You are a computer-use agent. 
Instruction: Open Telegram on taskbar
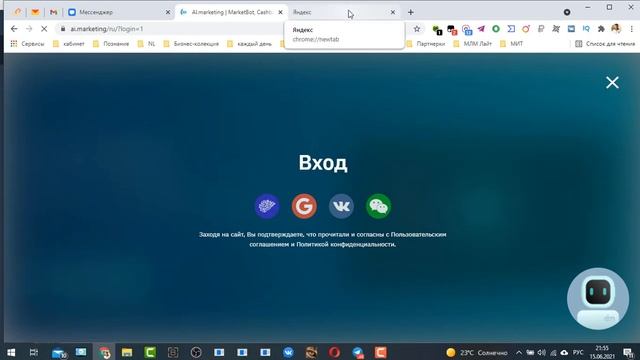click(x=358, y=352)
